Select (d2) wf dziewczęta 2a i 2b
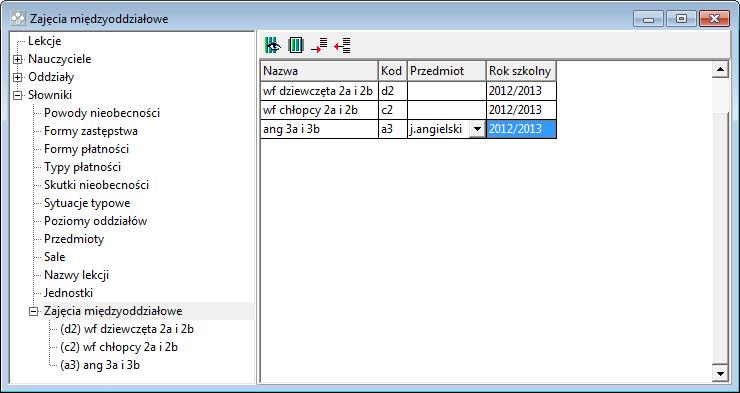The height and width of the screenshot is (393, 740). point(127,329)
